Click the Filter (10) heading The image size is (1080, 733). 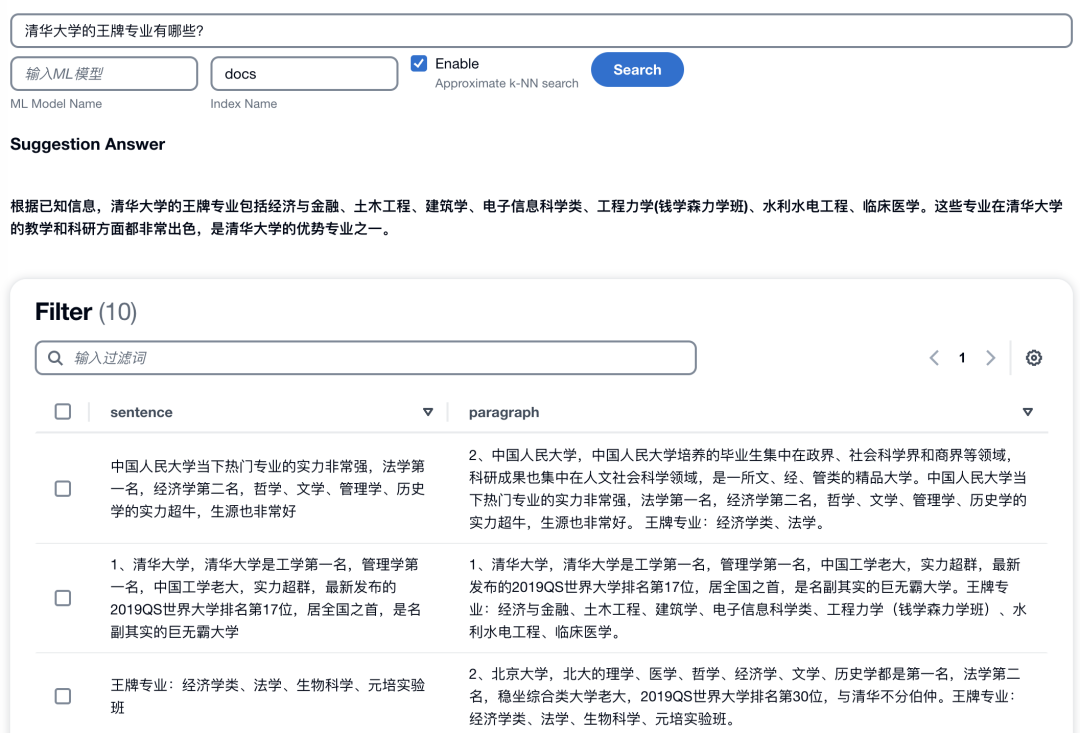tap(86, 312)
